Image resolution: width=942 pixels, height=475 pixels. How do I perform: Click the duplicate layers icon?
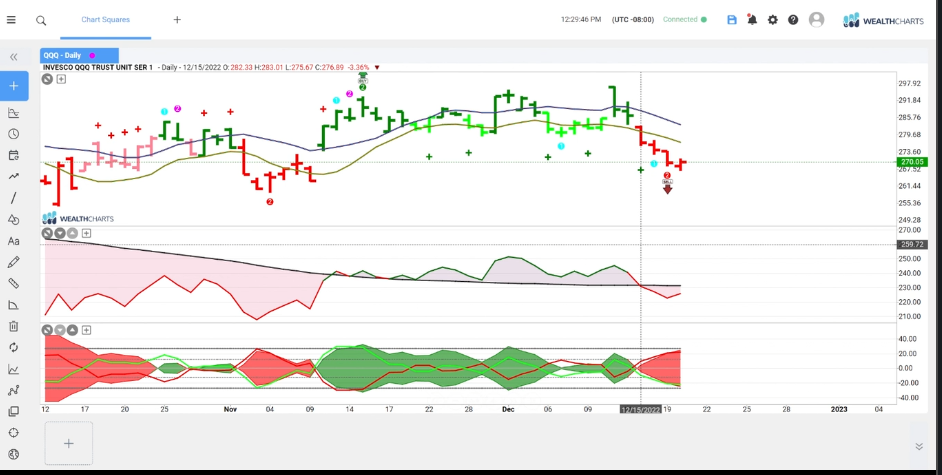14,412
